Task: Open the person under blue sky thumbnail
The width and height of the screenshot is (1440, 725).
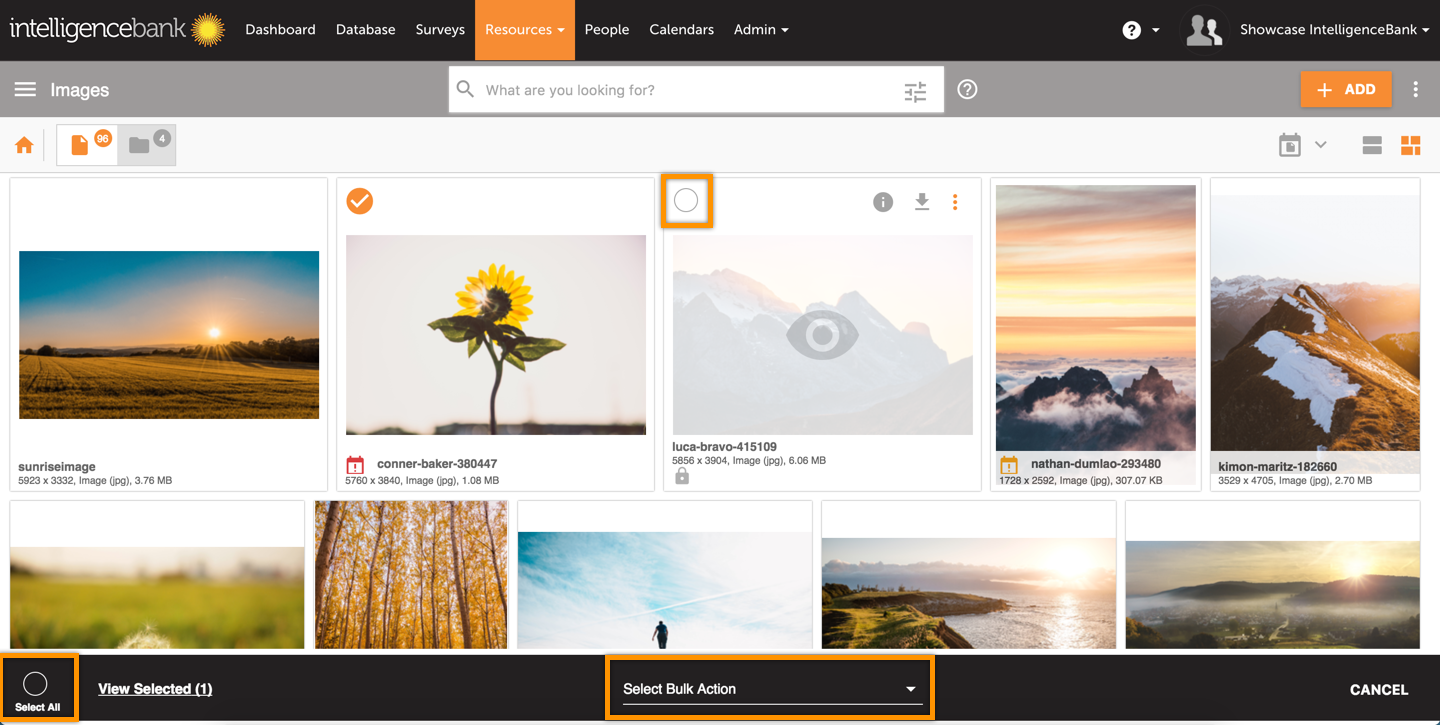Action: 665,590
